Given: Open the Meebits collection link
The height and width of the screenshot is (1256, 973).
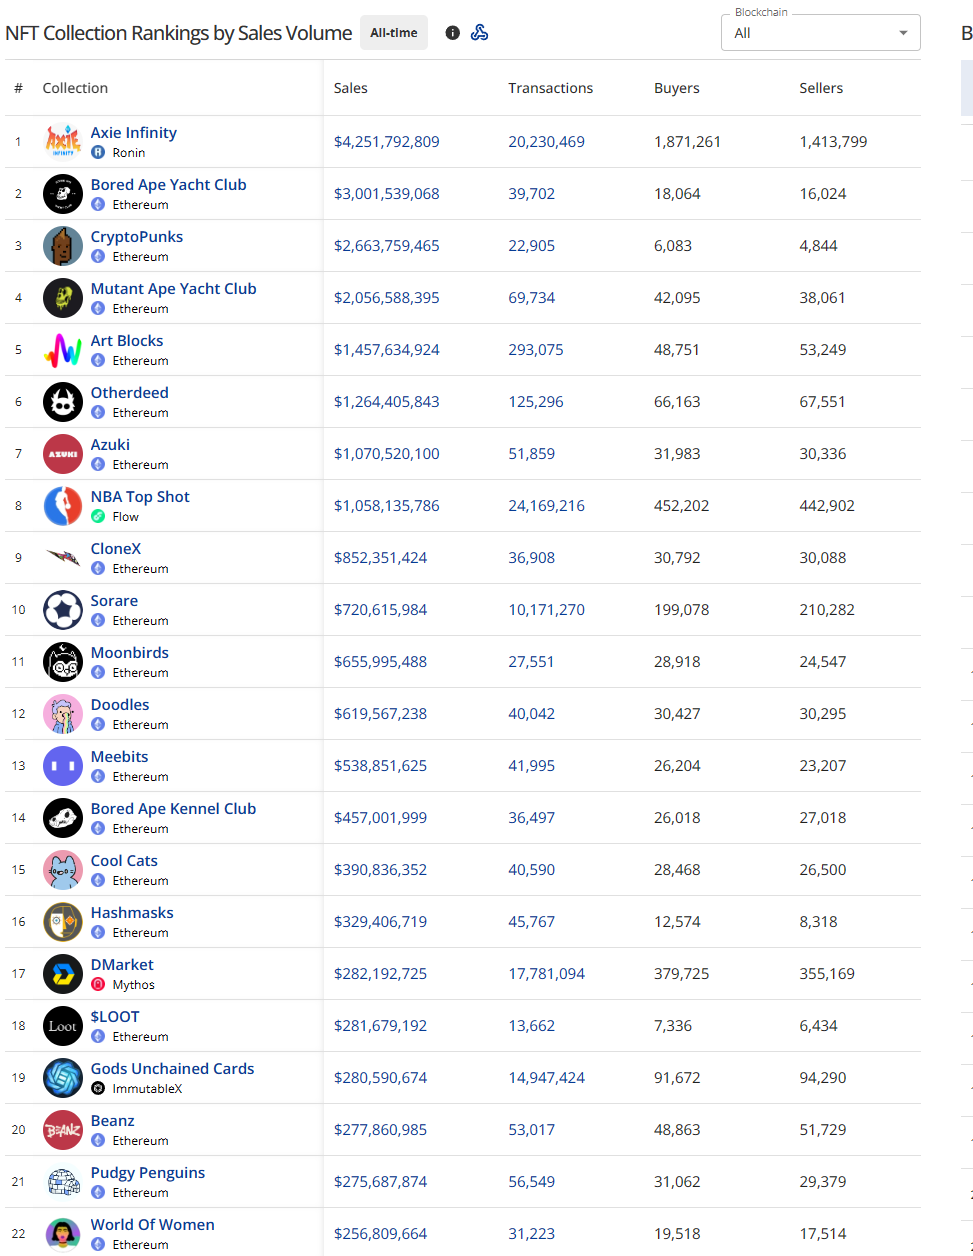Looking at the screenshot, I should pos(120,757).
